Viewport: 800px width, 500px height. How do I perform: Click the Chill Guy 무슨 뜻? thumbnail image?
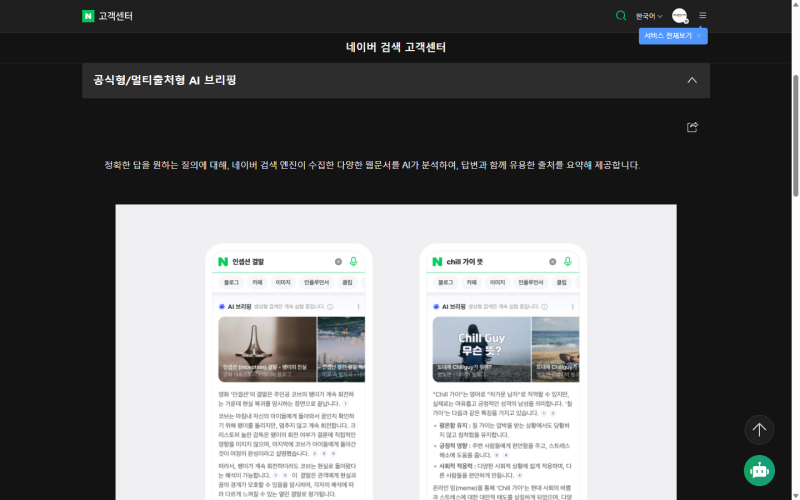pyautogui.click(x=482, y=349)
